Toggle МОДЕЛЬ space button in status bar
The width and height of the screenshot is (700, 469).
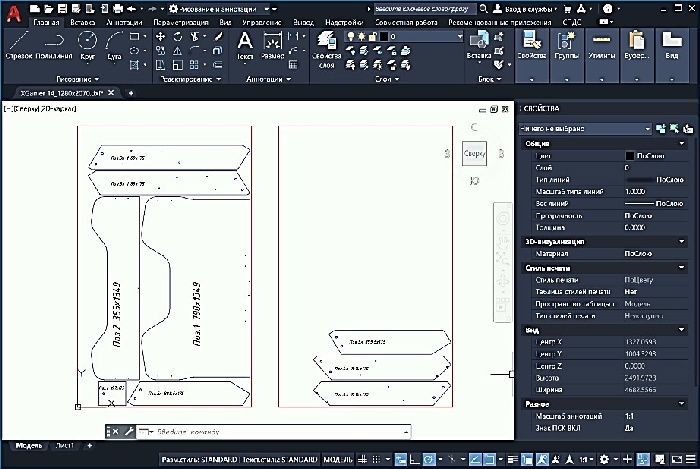[337, 460]
